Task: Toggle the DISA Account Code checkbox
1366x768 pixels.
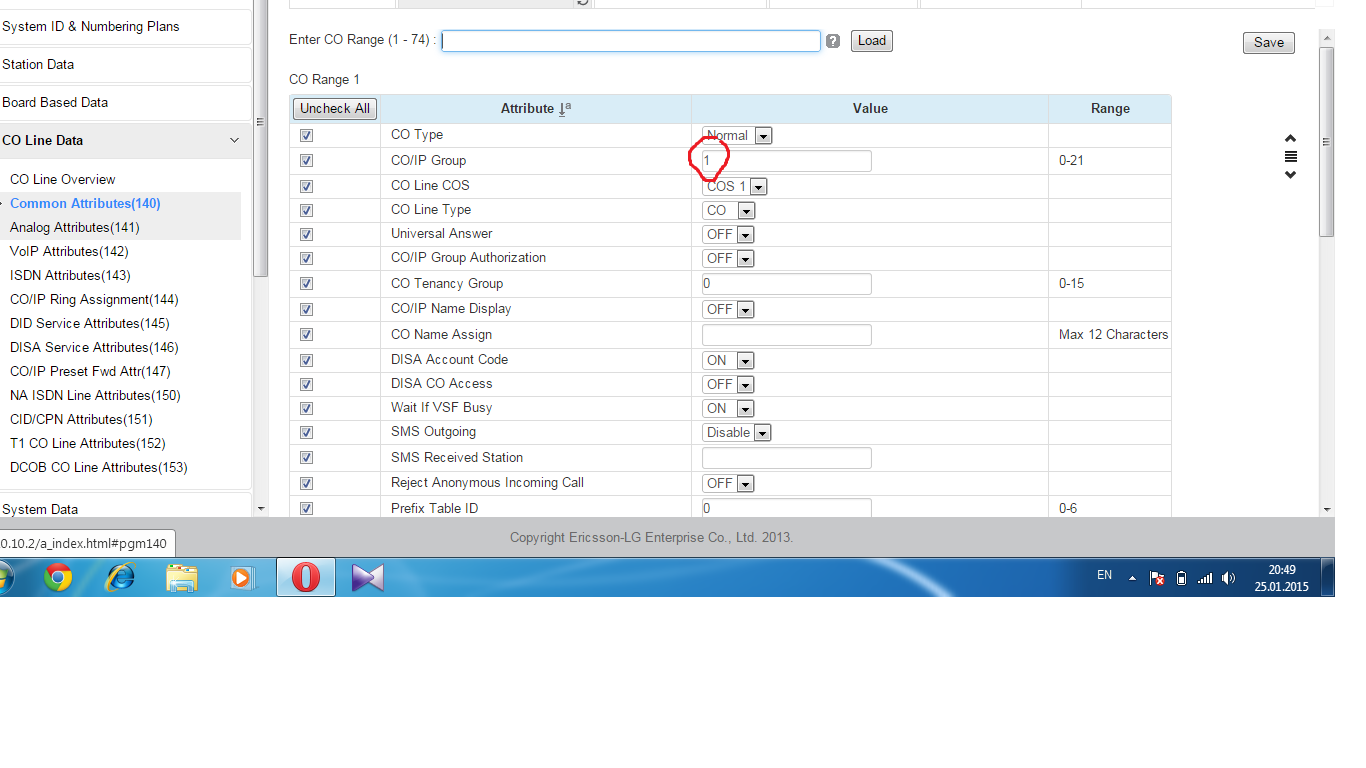Action: (x=306, y=361)
